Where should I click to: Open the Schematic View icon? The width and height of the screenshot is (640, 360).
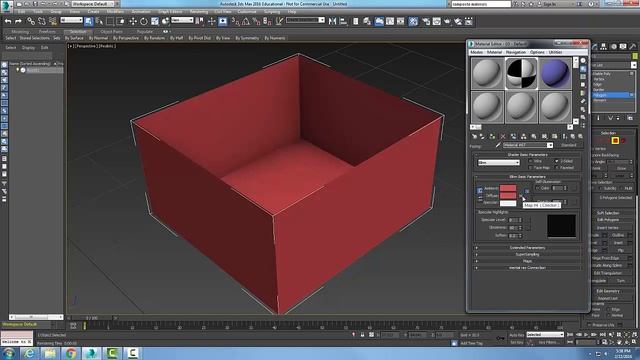pyautogui.click(x=400, y=21)
